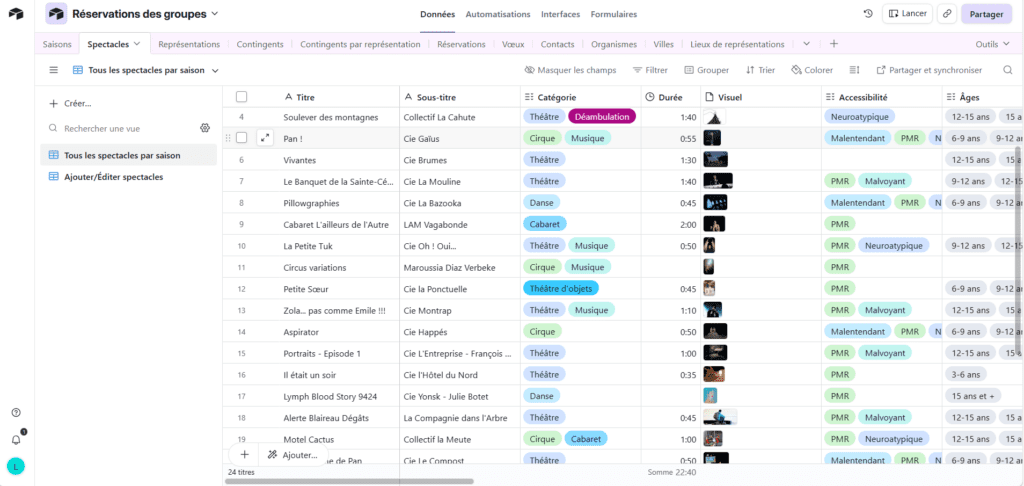Screen dimensions: 1024x486
Task: Check the checkbox for row Pan !
Action: point(241,139)
